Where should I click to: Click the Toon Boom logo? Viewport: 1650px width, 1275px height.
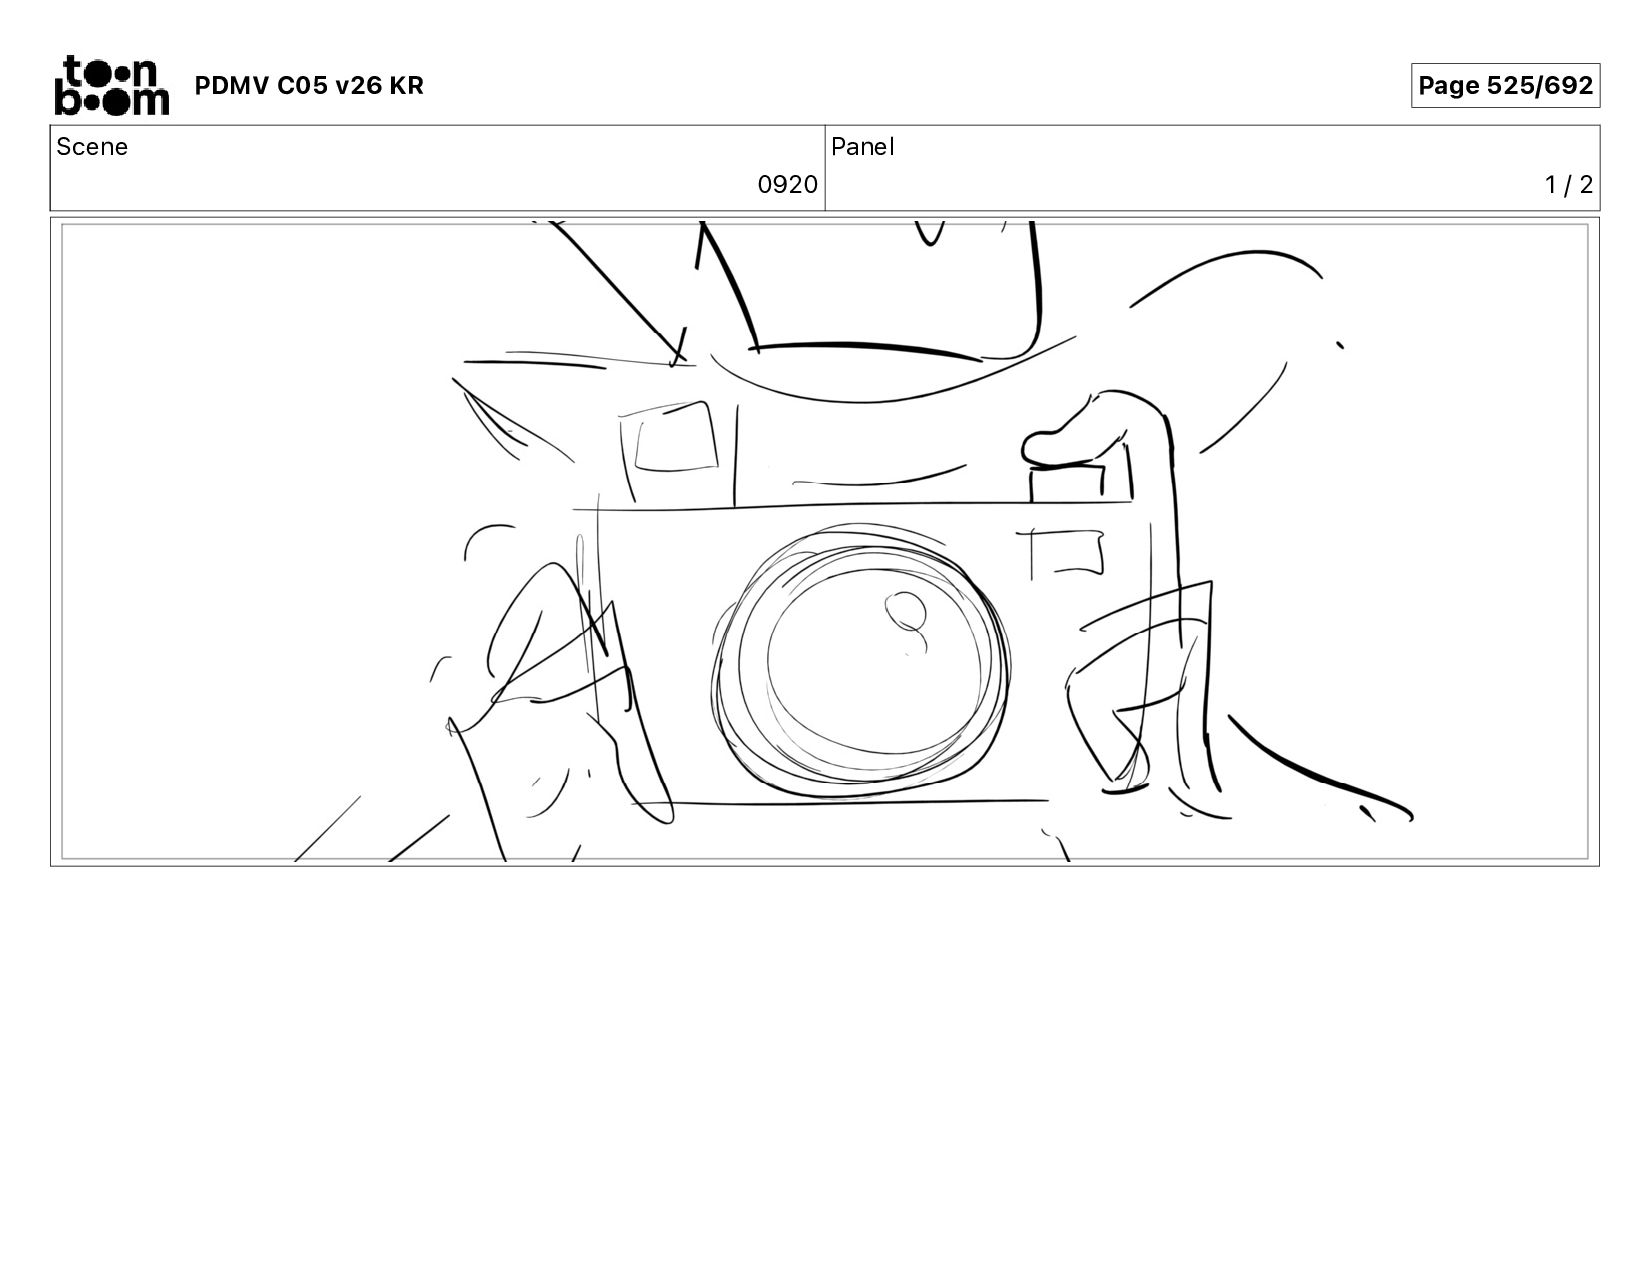click(x=111, y=86)
